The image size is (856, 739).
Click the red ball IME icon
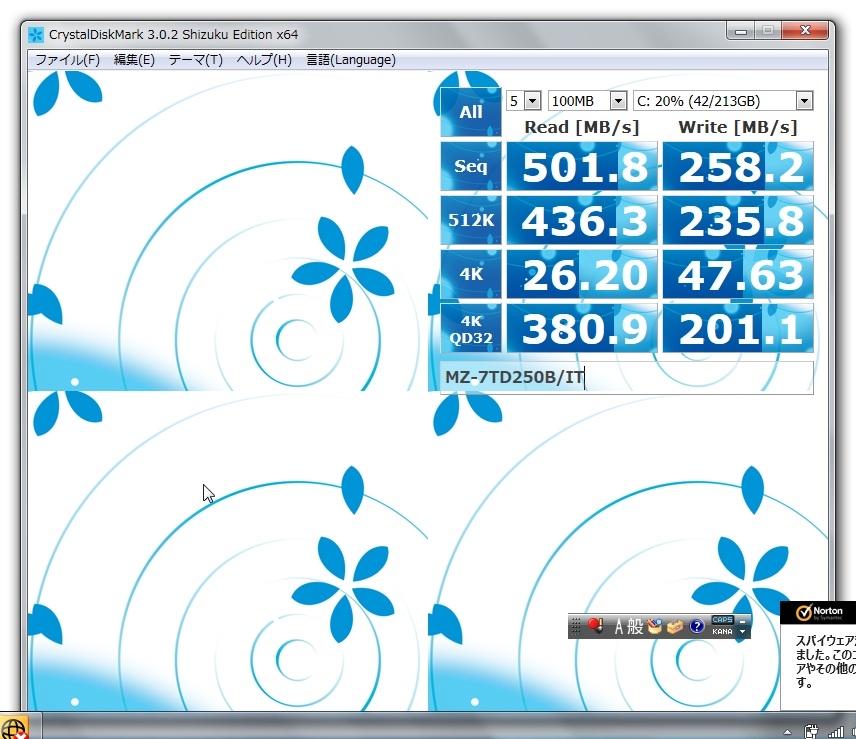click(x=595, y=625)
